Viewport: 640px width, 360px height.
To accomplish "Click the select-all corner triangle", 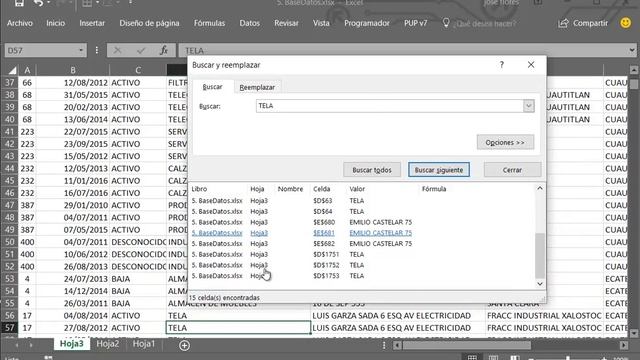I will [12, 70].
